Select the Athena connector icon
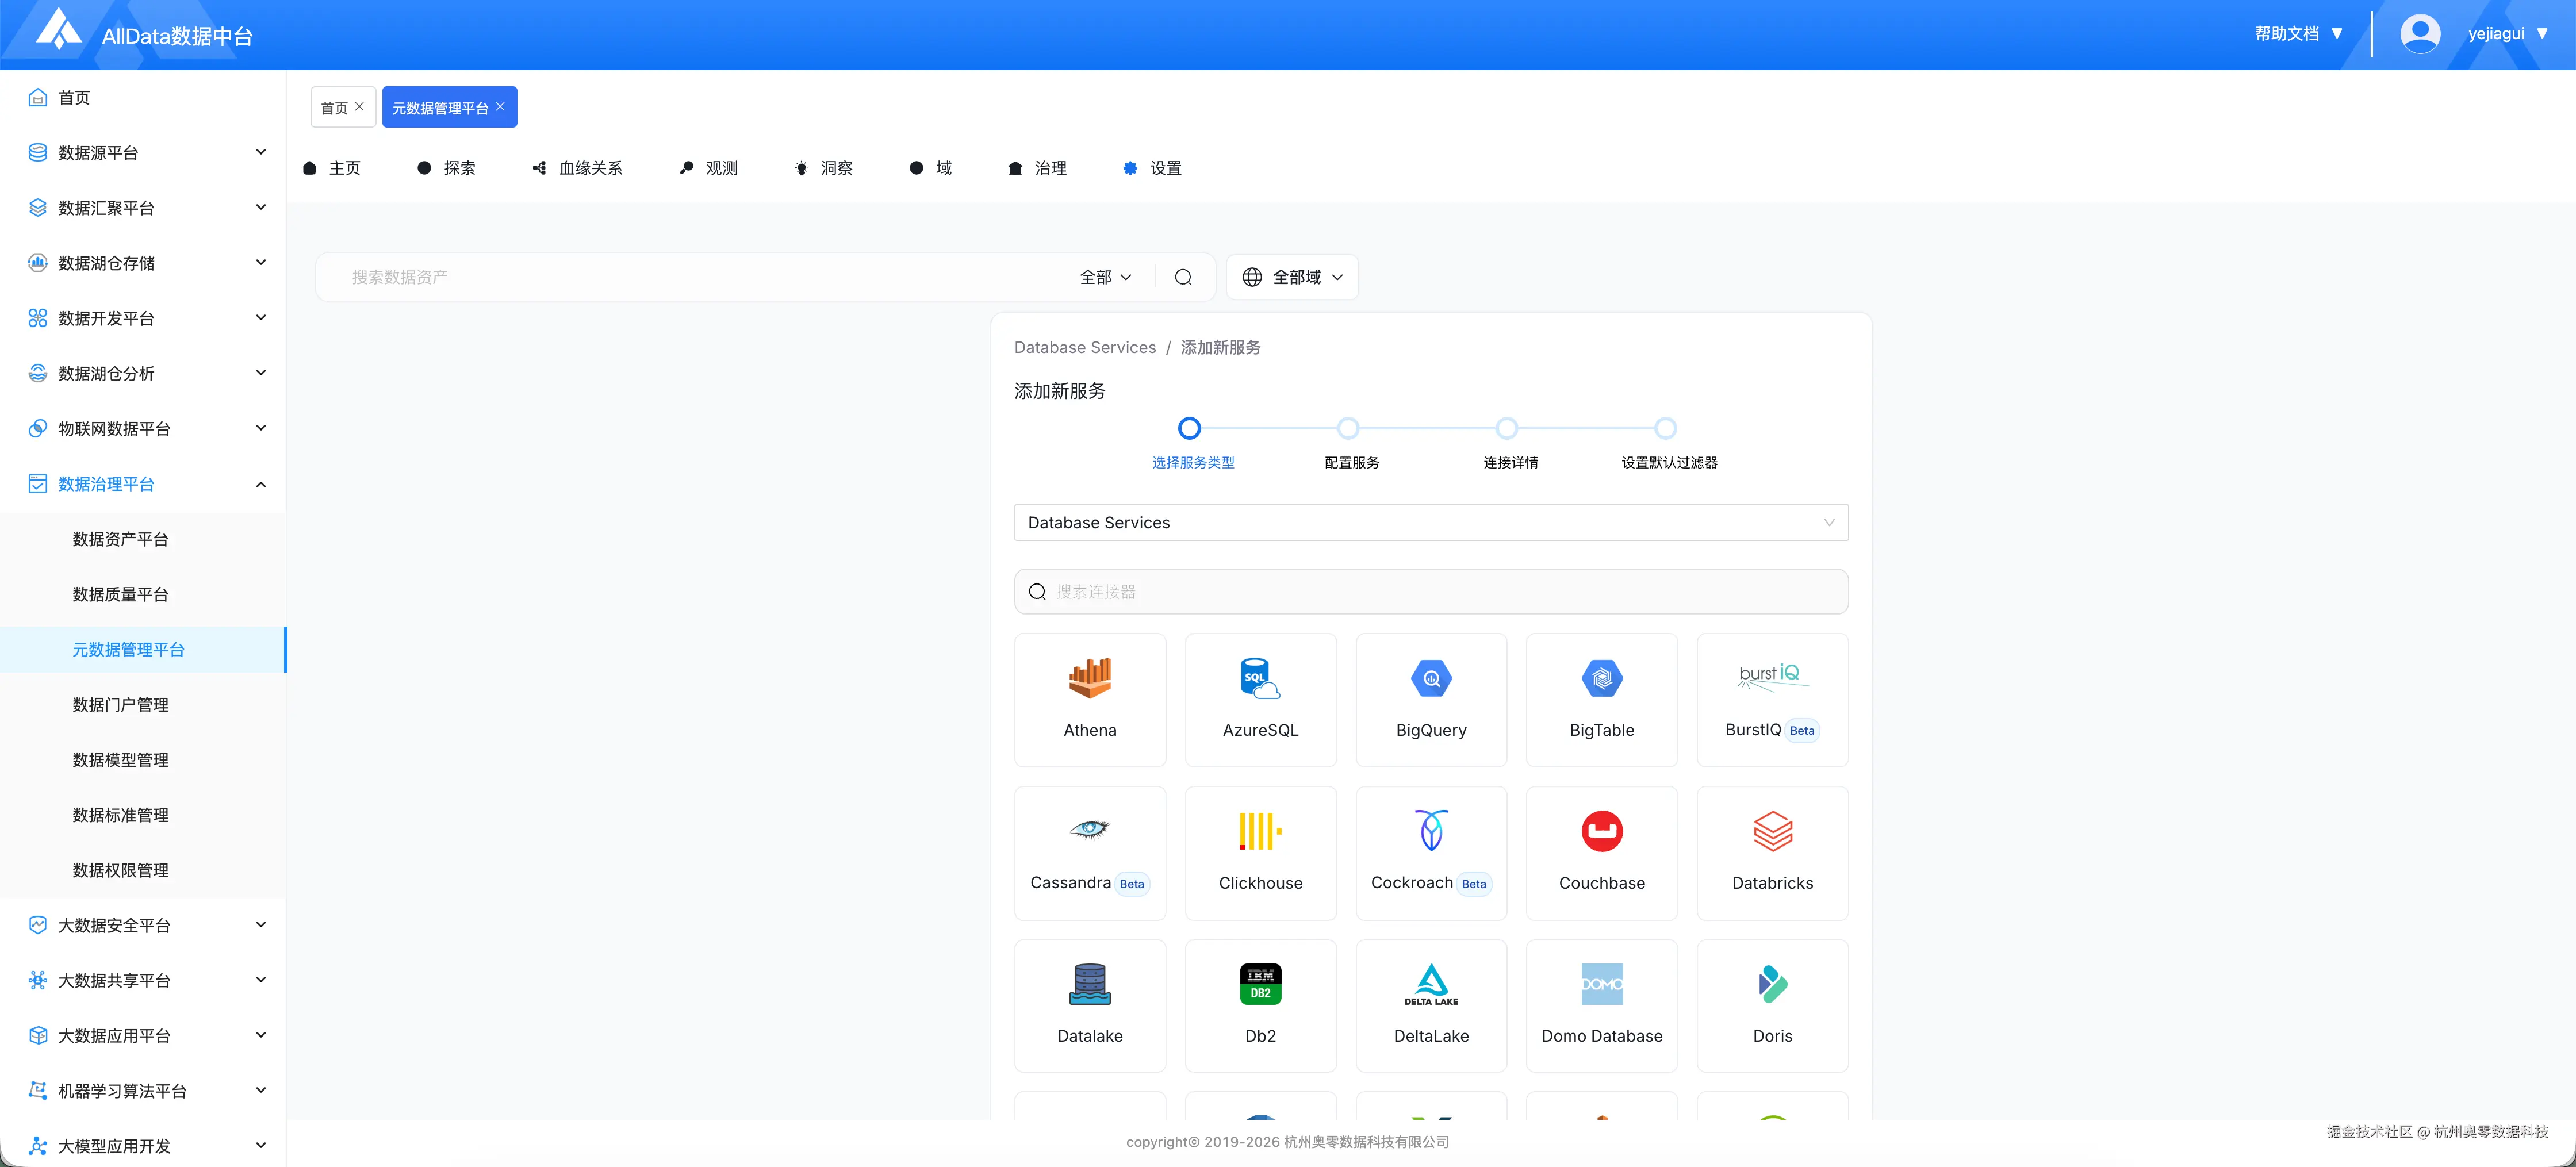Screen dimensions: 2576x1167 click(1089, 678)
